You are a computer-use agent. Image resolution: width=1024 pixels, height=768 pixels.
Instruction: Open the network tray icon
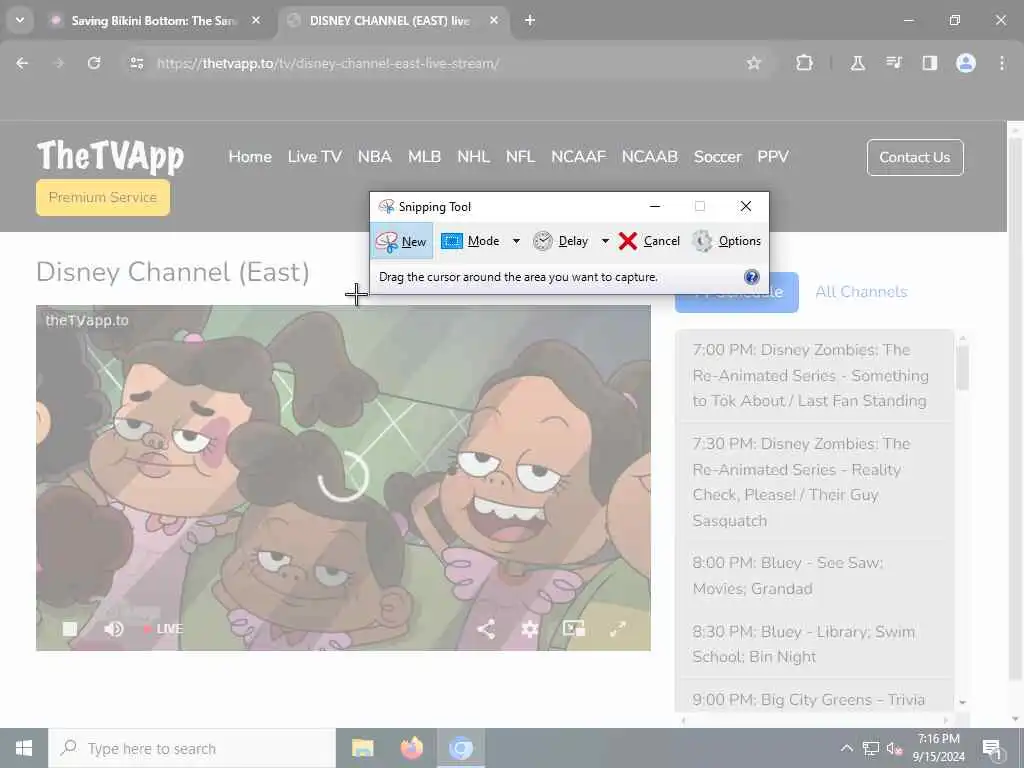pos(871,748)
